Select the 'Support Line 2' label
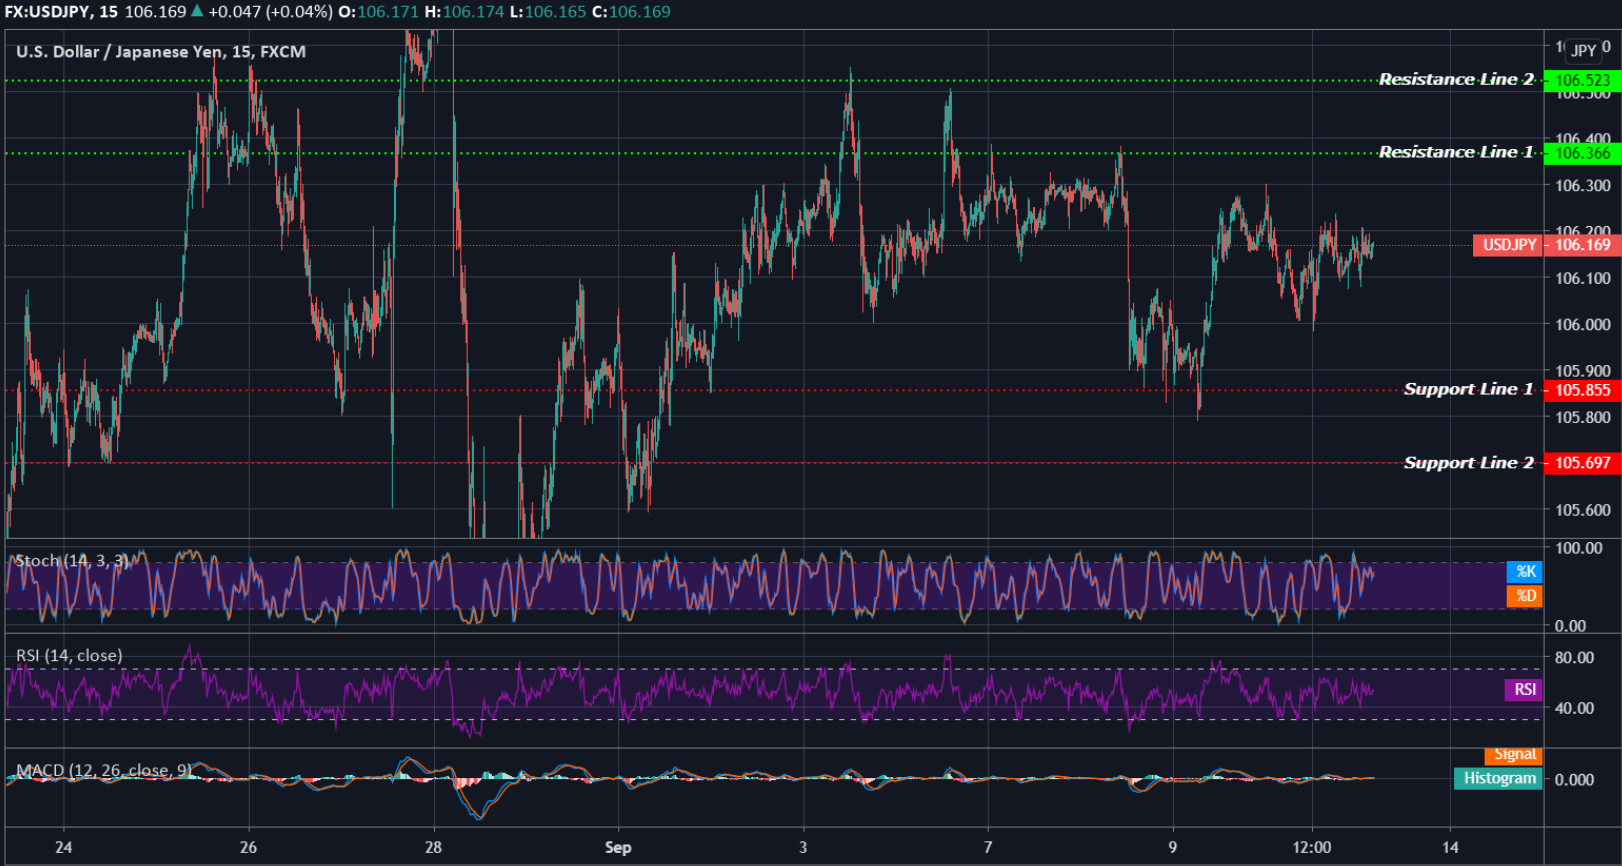Viewport: 1622px width, 866px height. click(x=1468, y=462)
